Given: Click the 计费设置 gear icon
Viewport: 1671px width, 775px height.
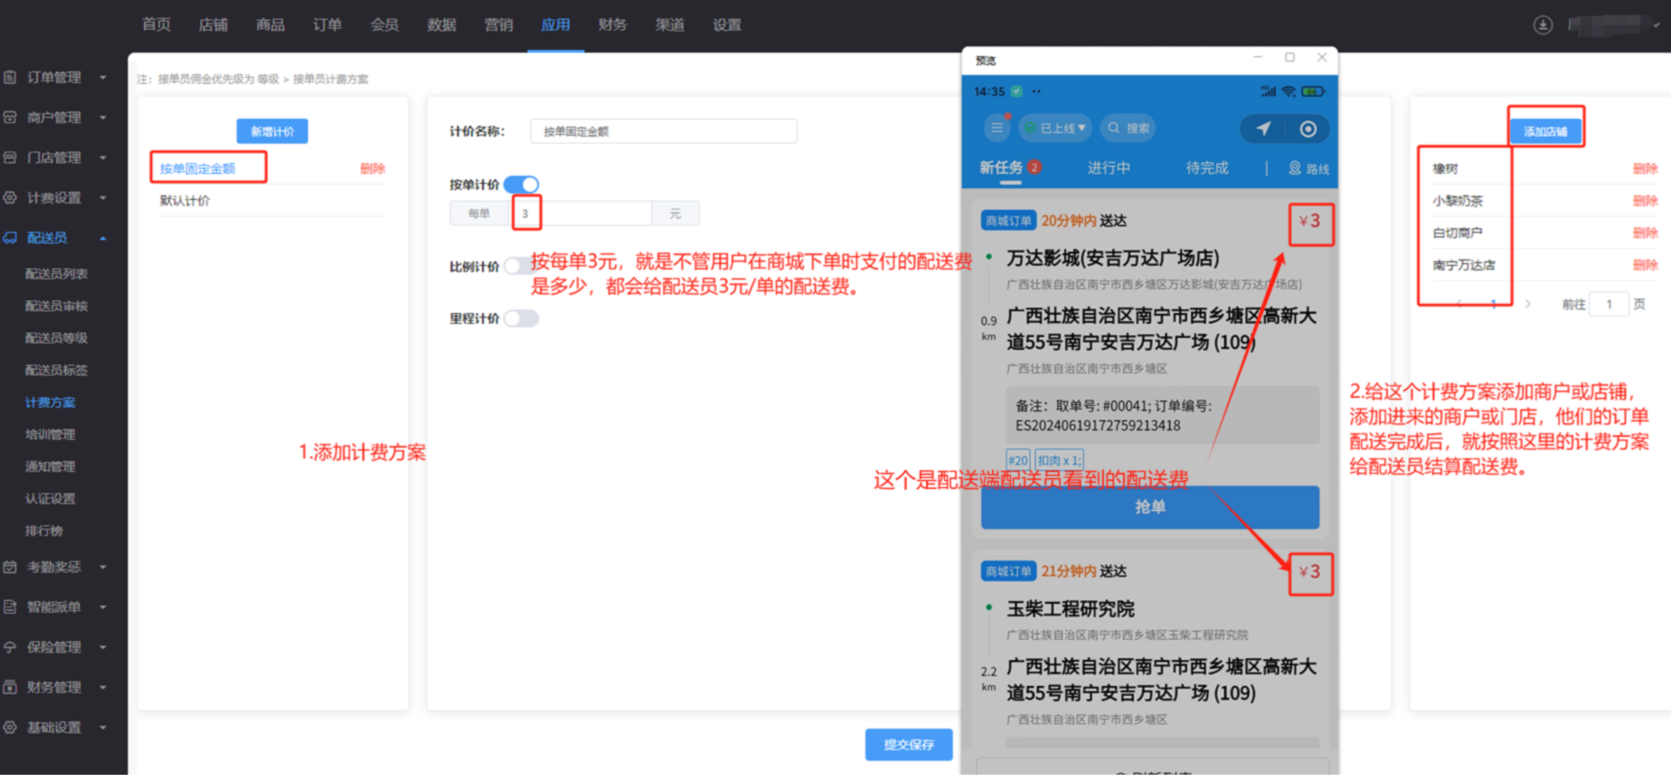Looking at the screenshot, I should coord(10,198).
